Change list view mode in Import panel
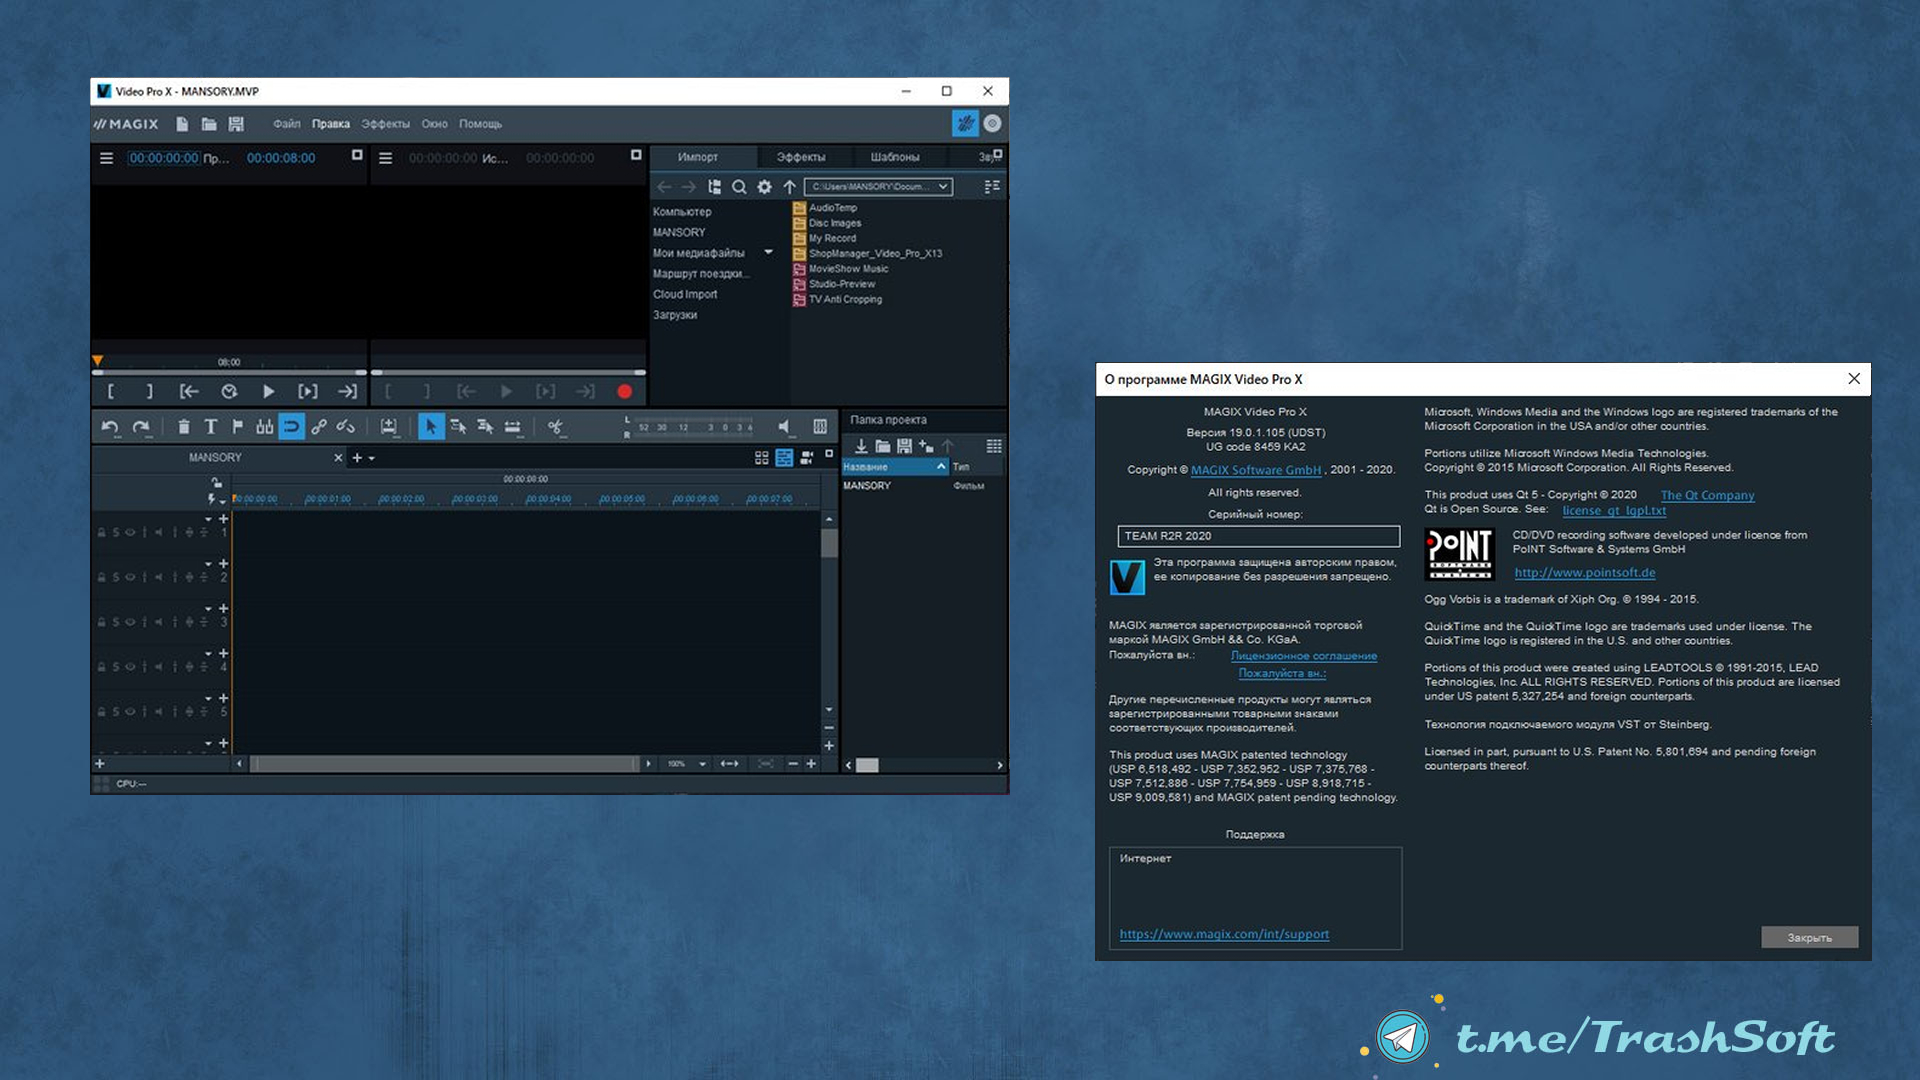 coord(991,187)
